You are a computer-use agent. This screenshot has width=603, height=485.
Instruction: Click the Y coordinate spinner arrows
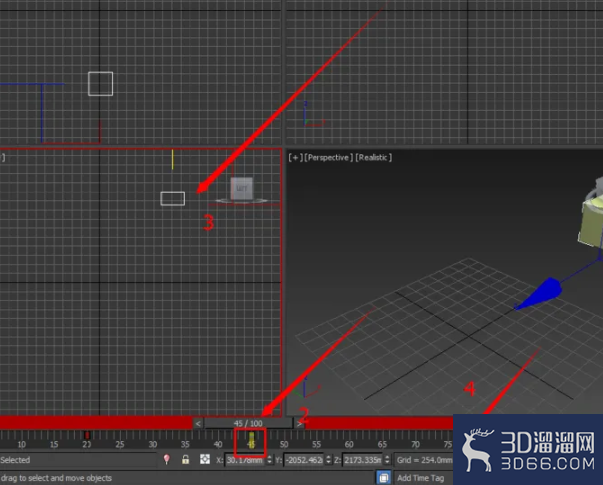328,460
